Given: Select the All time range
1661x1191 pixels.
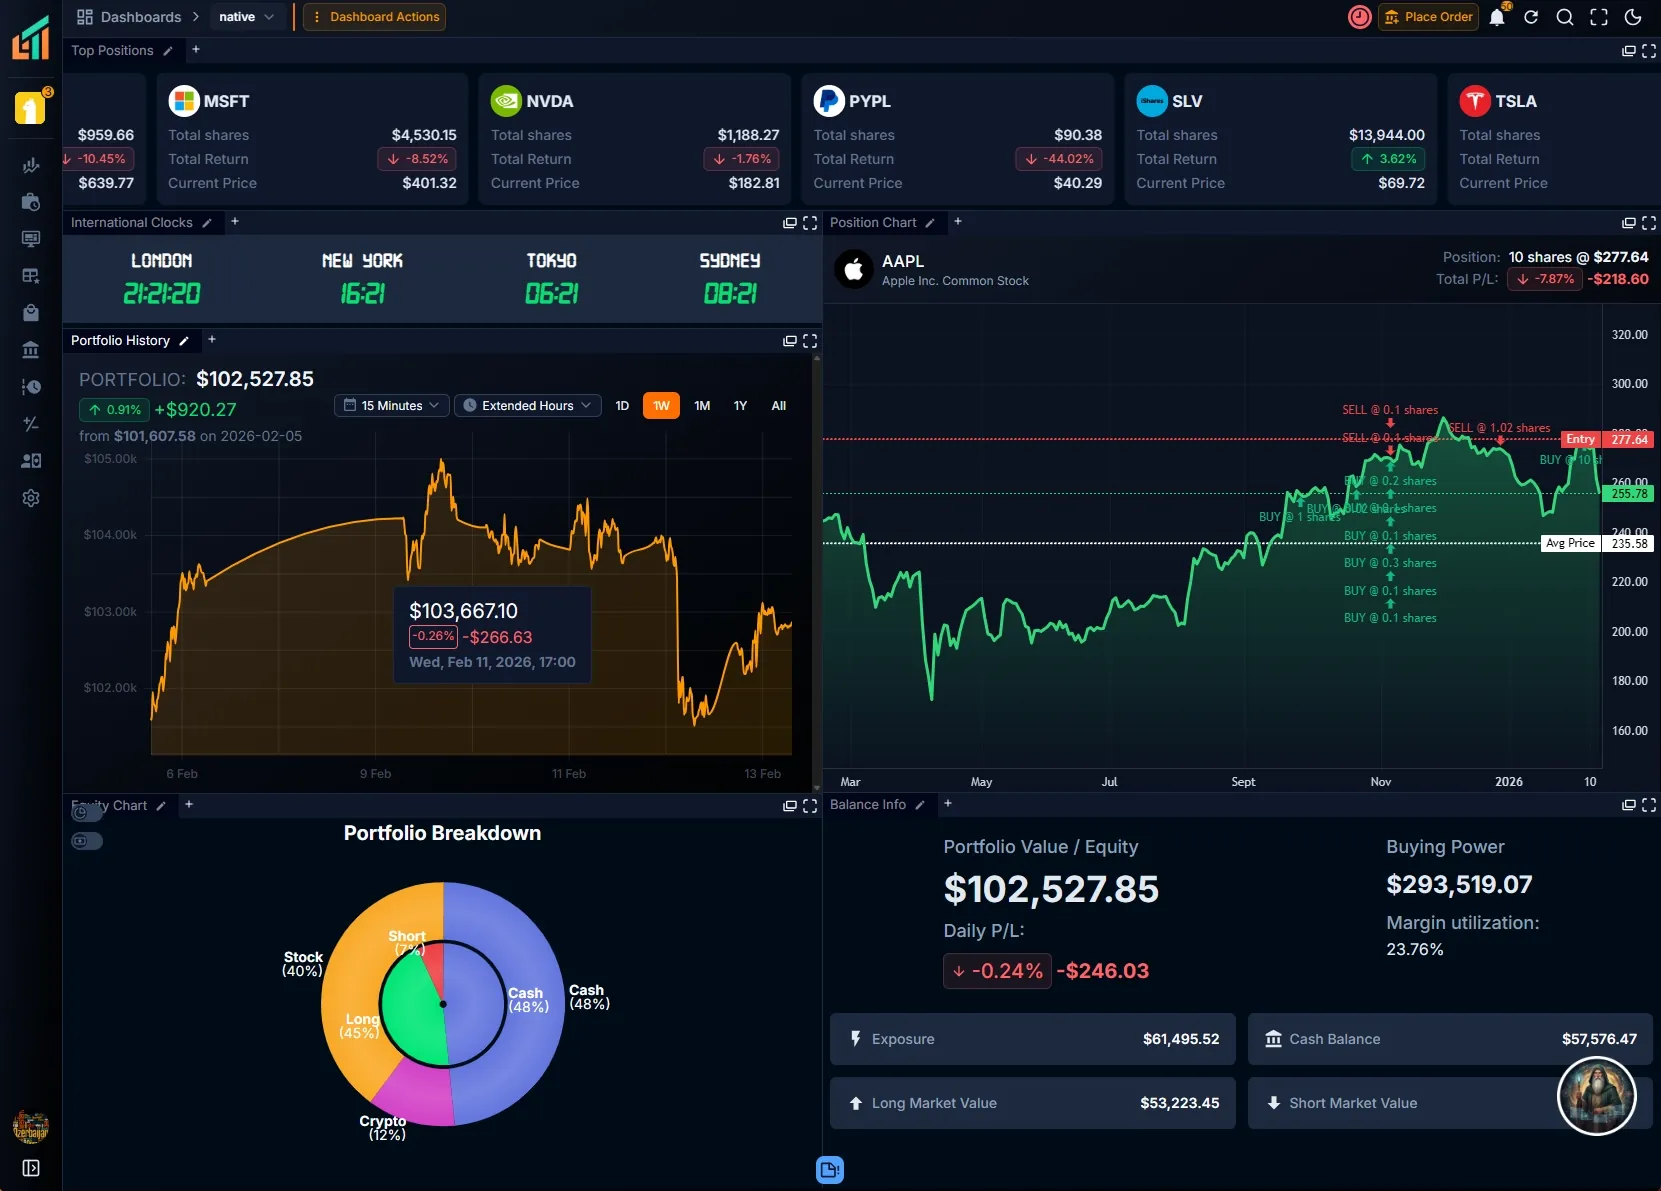Looking at the screenshot, I should point(779,406).
